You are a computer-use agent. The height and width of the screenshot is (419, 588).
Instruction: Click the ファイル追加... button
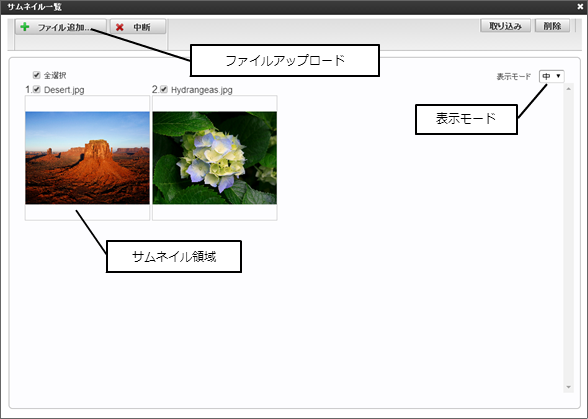[61, 27]
